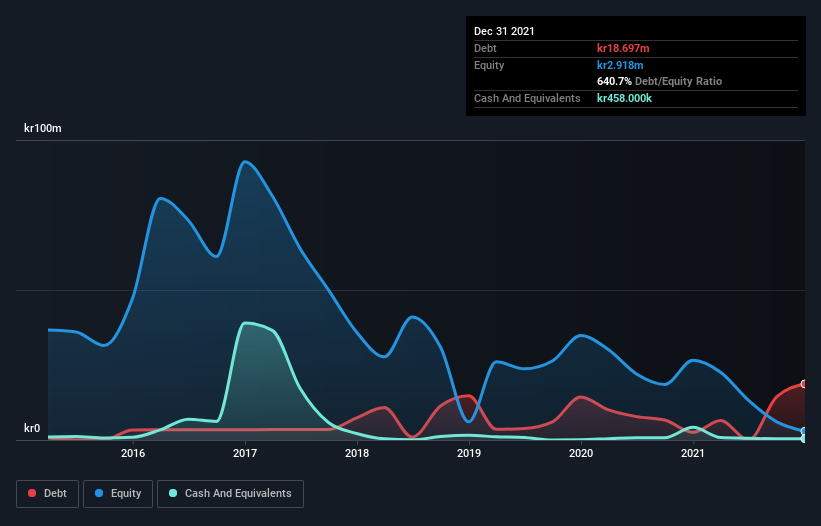Click the Debt peak near 2019
The height and width of the screenshot is (526, 821).
click(x=469, y=396)
